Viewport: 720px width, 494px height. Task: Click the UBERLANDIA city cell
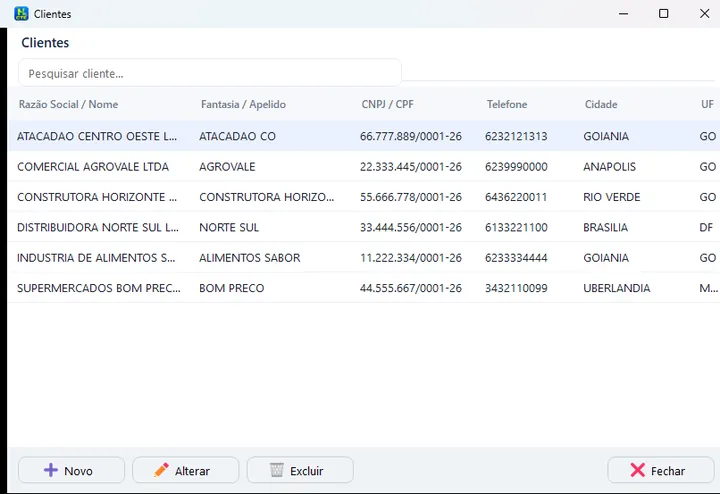(617, 288)
